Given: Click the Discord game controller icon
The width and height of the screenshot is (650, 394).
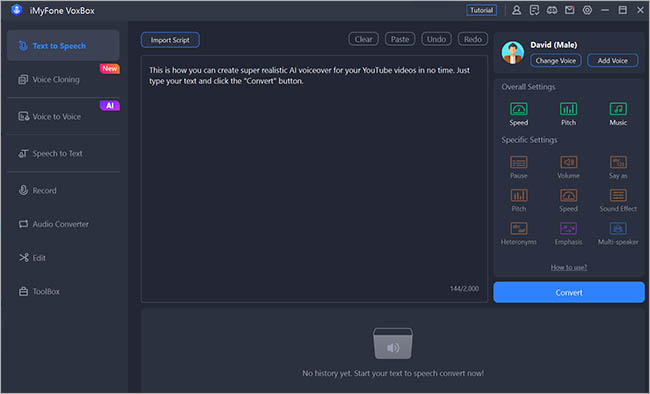Looking at the screenshot, I should pyautogui.click(x=552, y=10).
